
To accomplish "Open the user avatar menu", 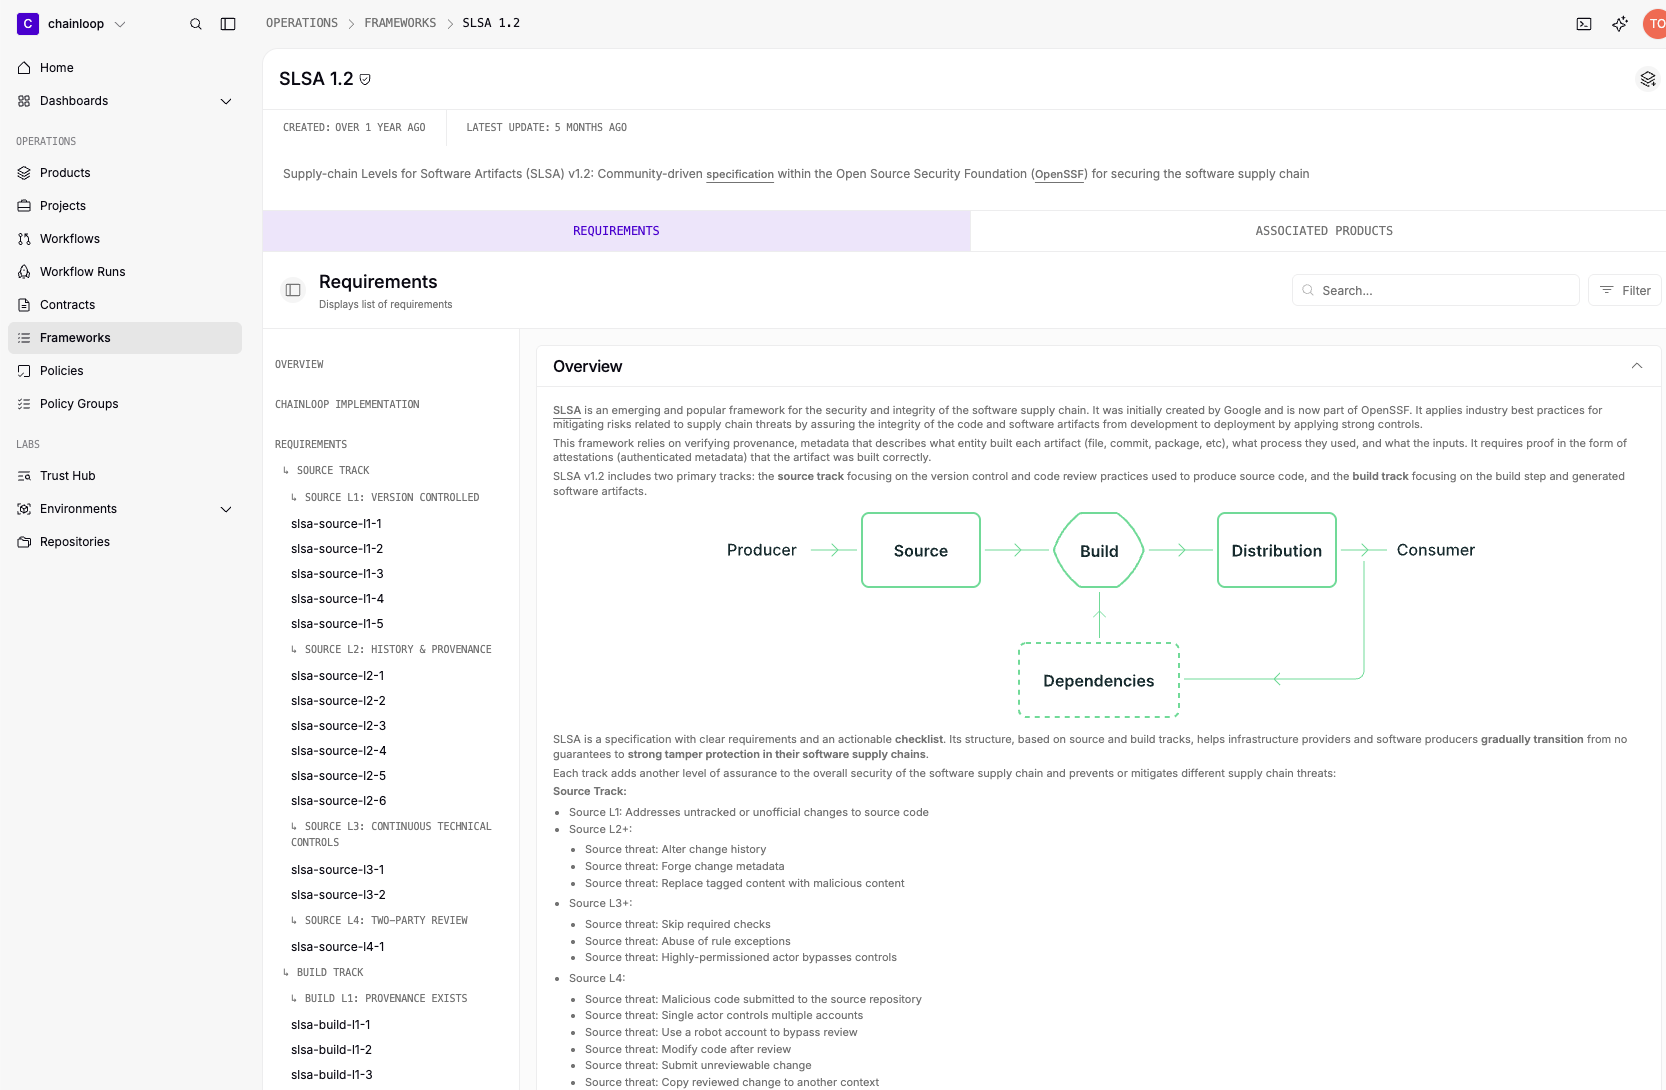I will [x=1655, y=24].
